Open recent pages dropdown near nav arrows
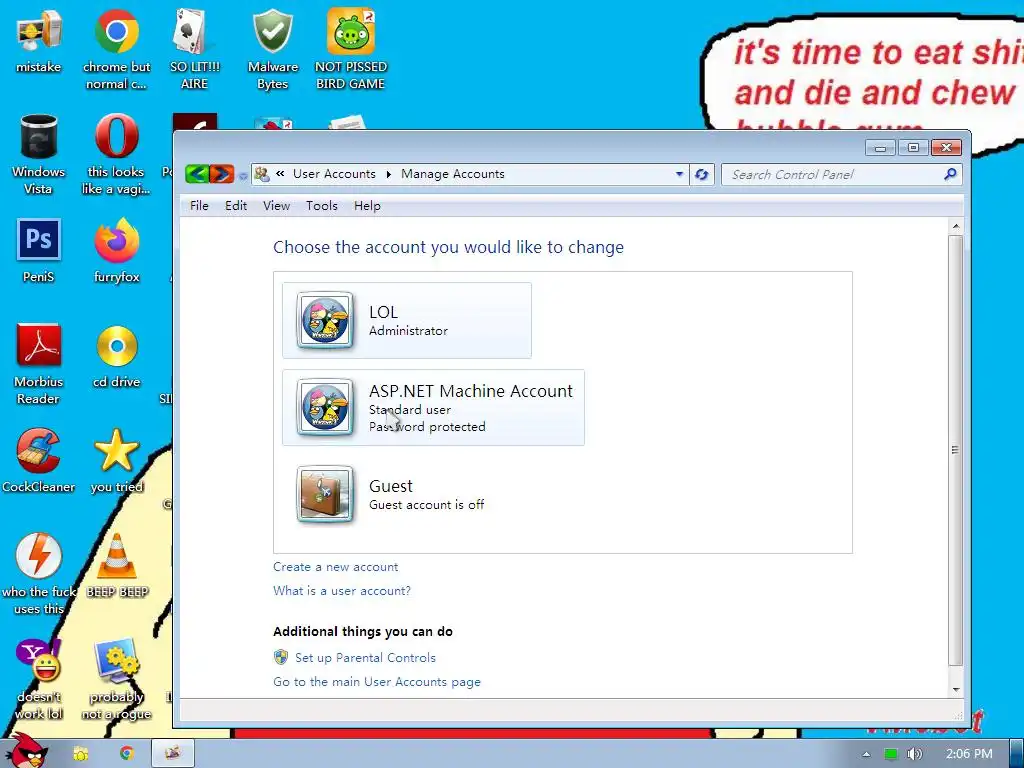Viewport: 1024px width, 768px height. pos(243,175)
